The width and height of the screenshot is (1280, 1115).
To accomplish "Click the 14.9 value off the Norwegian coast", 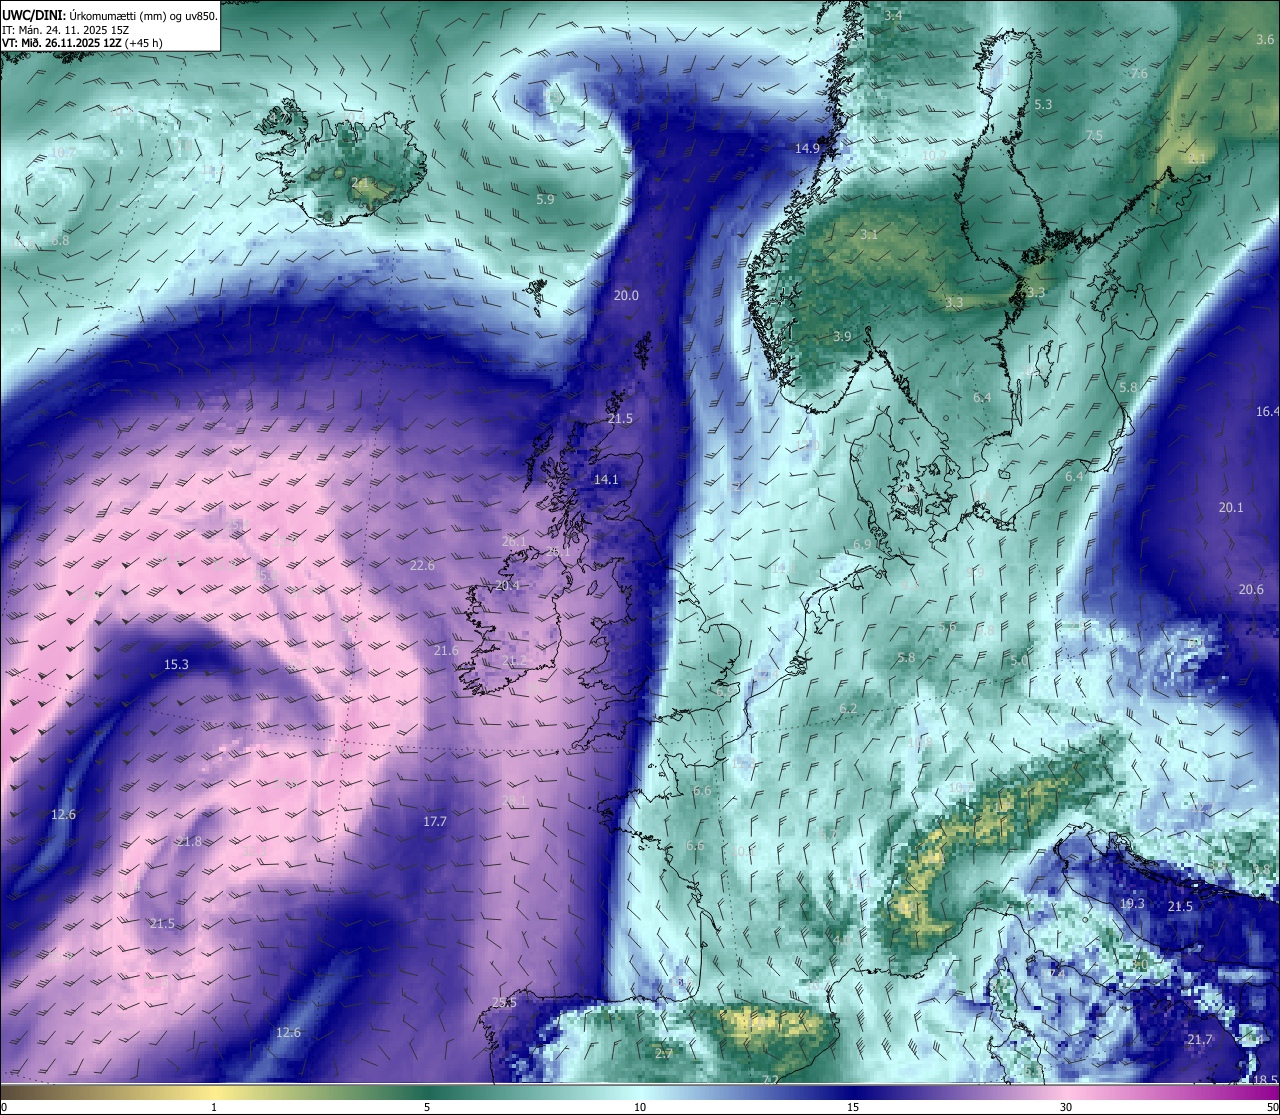I will [x=807, y=148].
